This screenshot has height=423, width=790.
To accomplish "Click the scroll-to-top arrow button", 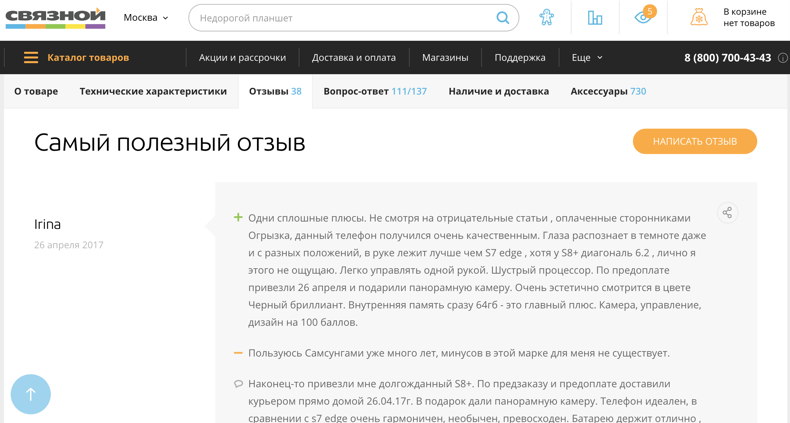I will pyautogui.click(x=31, y=394).
